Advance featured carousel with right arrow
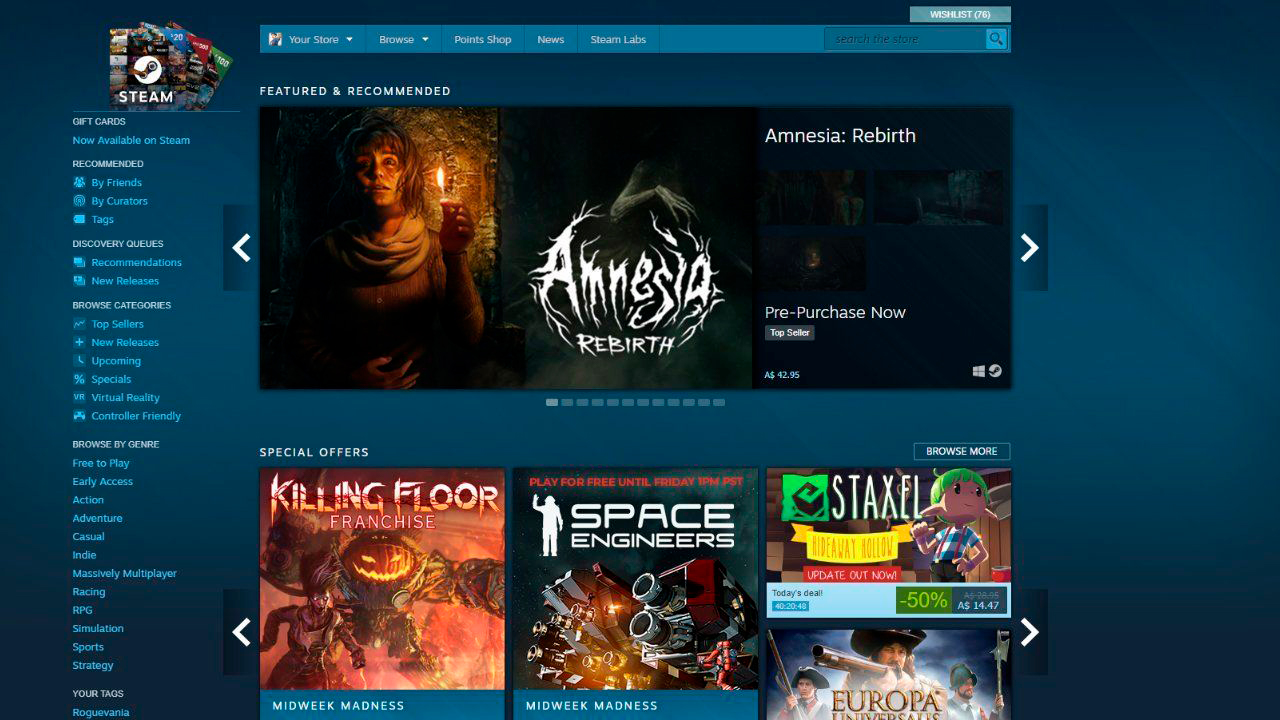This screenshot has height=720, width=1280. coord(1030,248)
